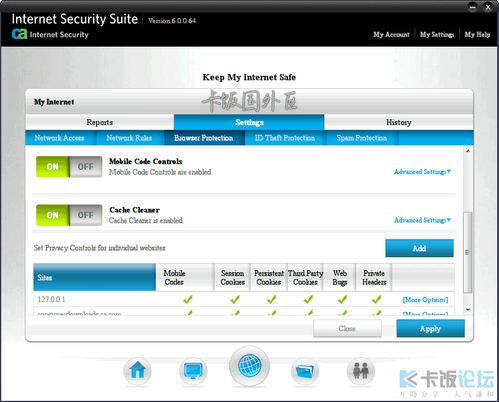Expand Advanced Settings for Cache Cleaner
499x402 pixels.
tap(422, 220)
